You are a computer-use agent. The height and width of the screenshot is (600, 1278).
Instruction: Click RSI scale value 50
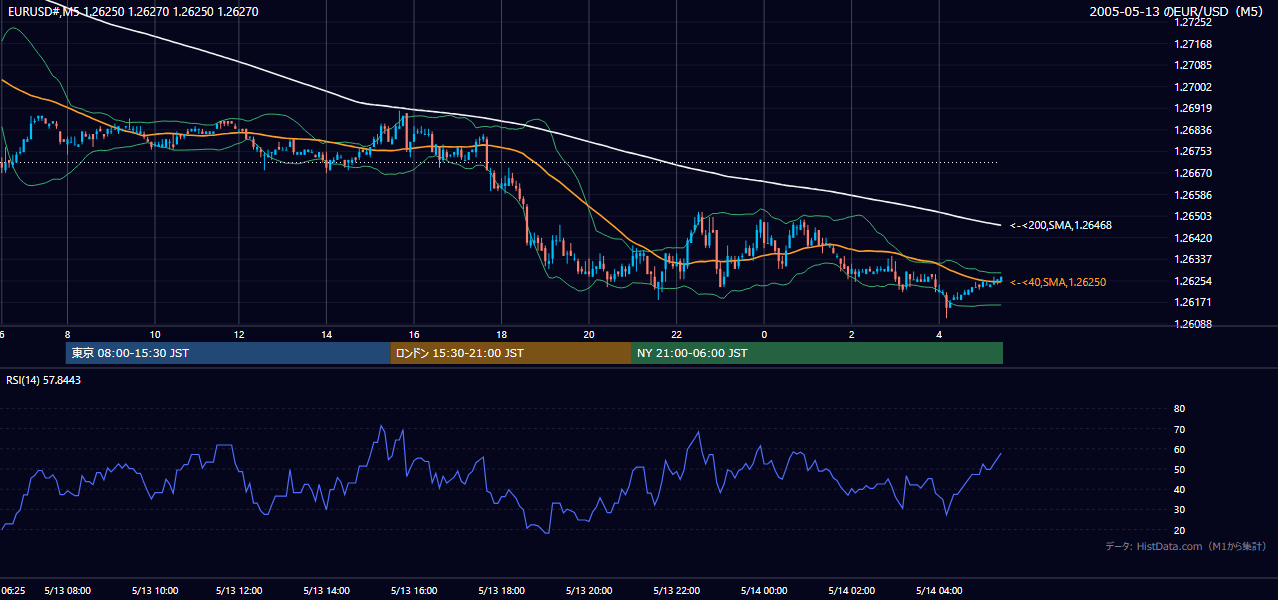tap(1179, 469)
